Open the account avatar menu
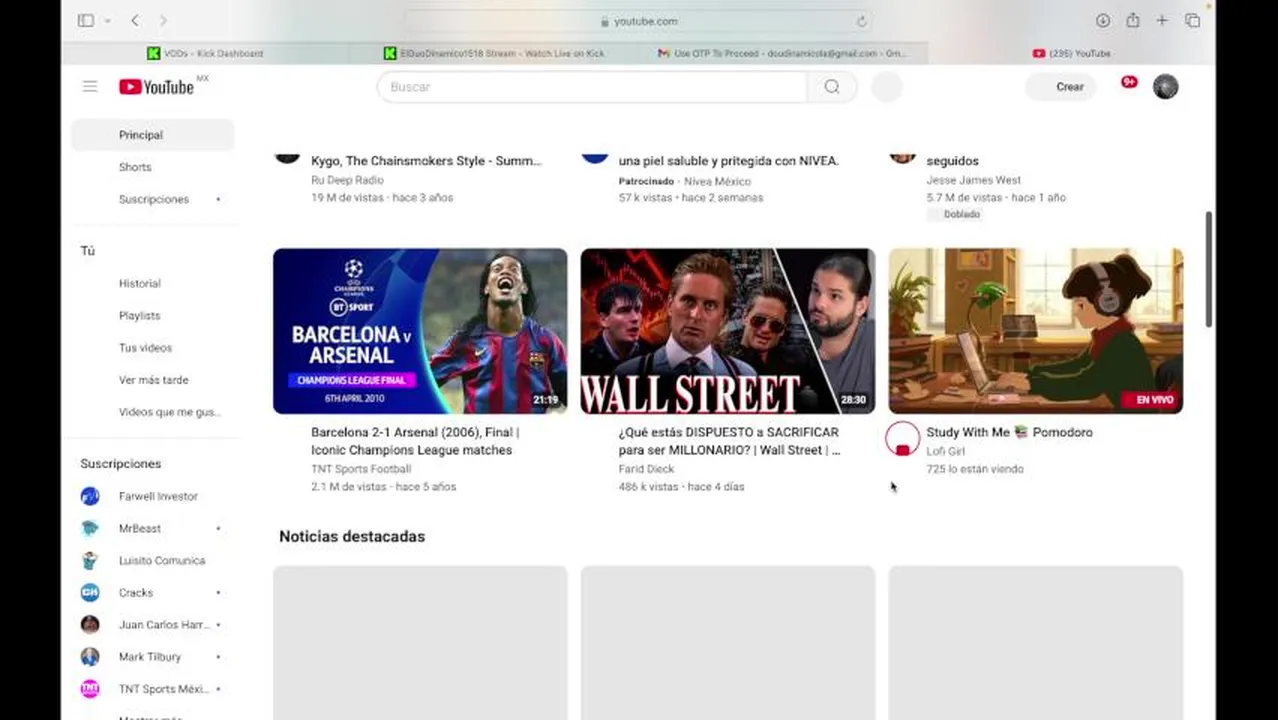The image size is (1278, 720). click(x=1165, y=87)
